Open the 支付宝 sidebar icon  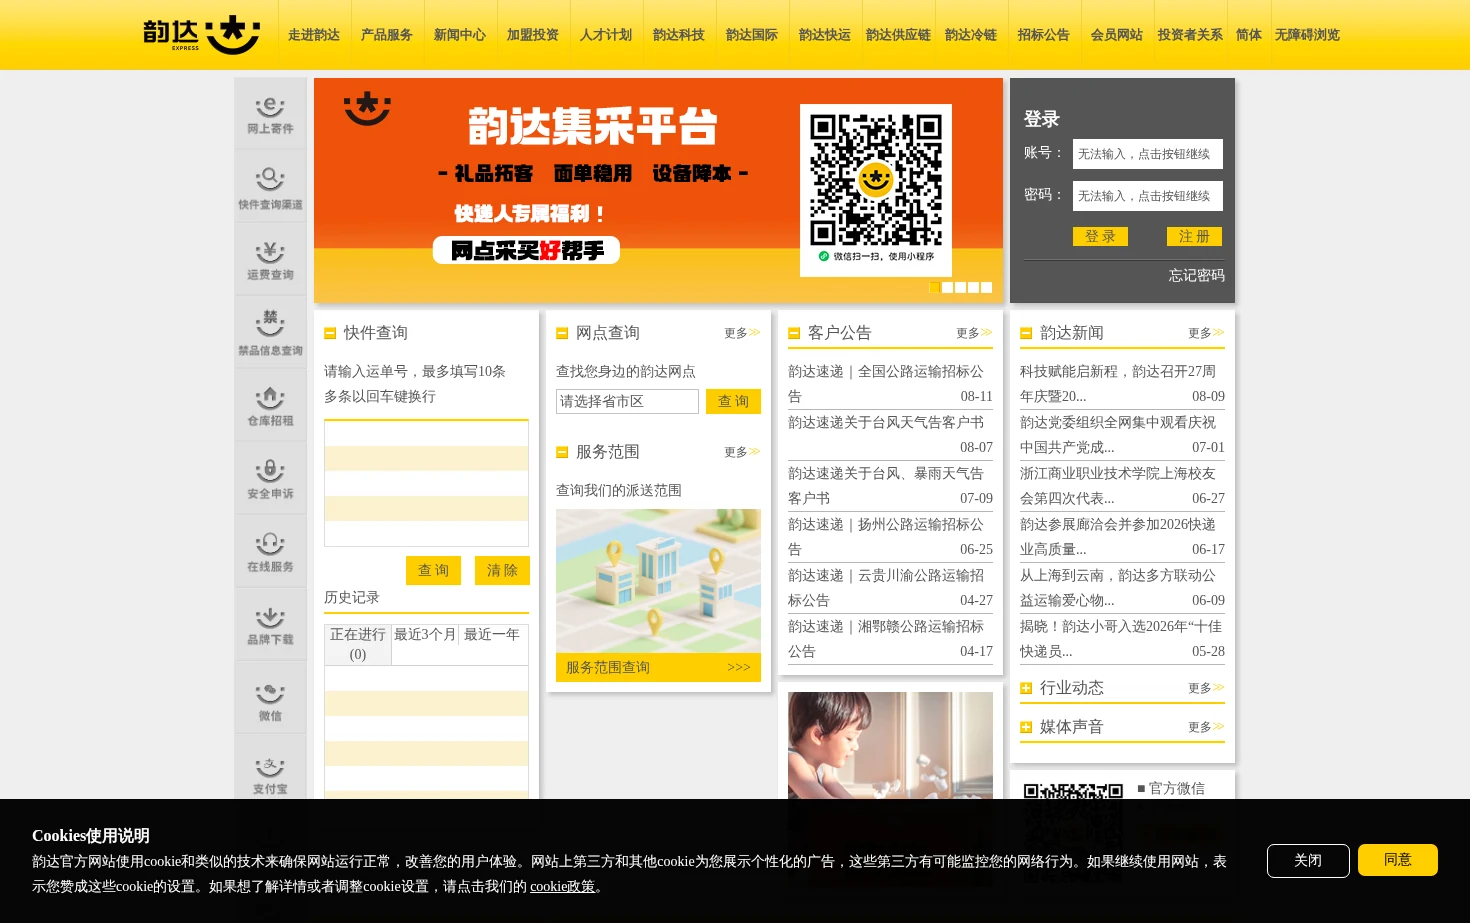(x=270, y=771)
